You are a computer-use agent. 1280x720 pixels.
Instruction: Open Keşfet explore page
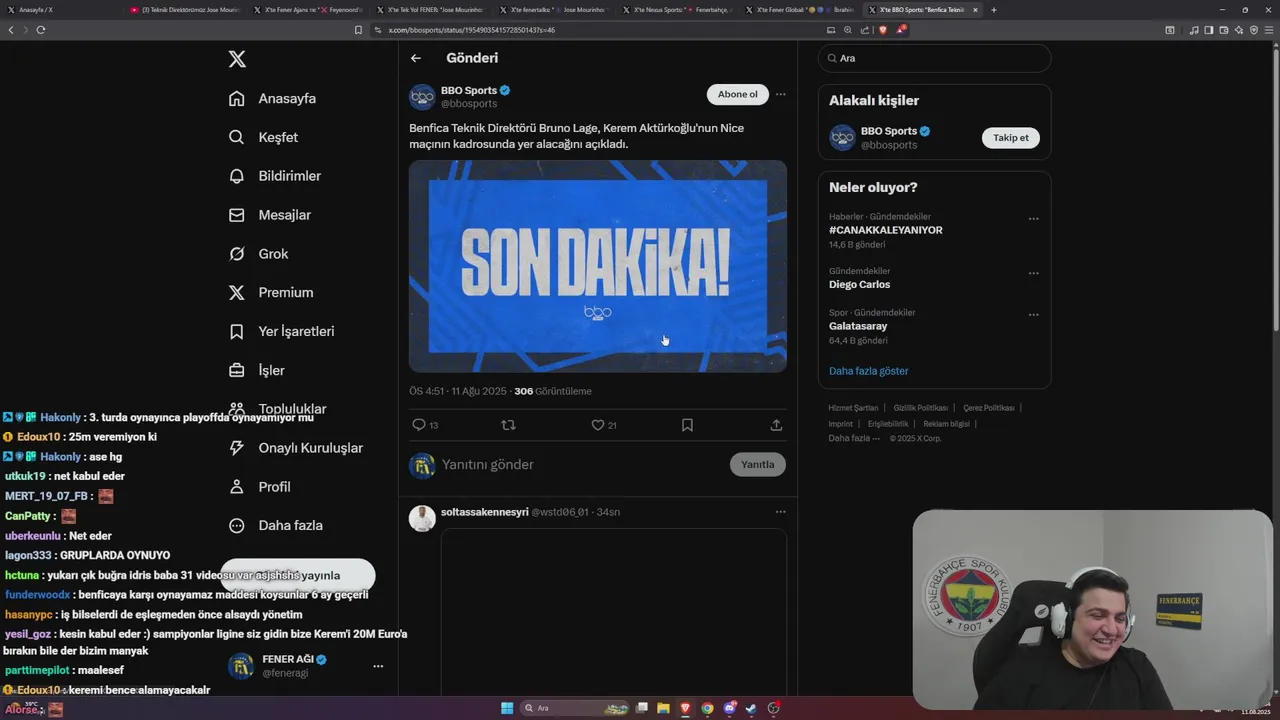[263, 137]
